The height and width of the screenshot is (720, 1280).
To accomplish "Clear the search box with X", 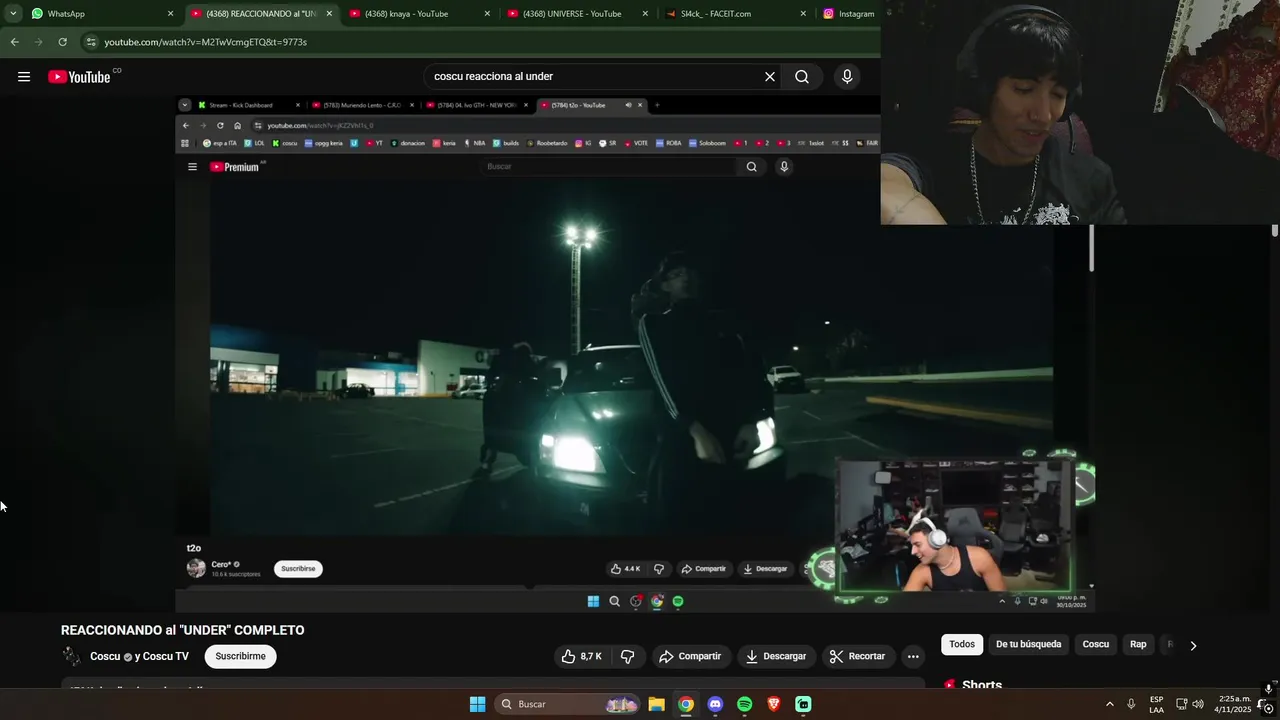I will coord(770,77).
